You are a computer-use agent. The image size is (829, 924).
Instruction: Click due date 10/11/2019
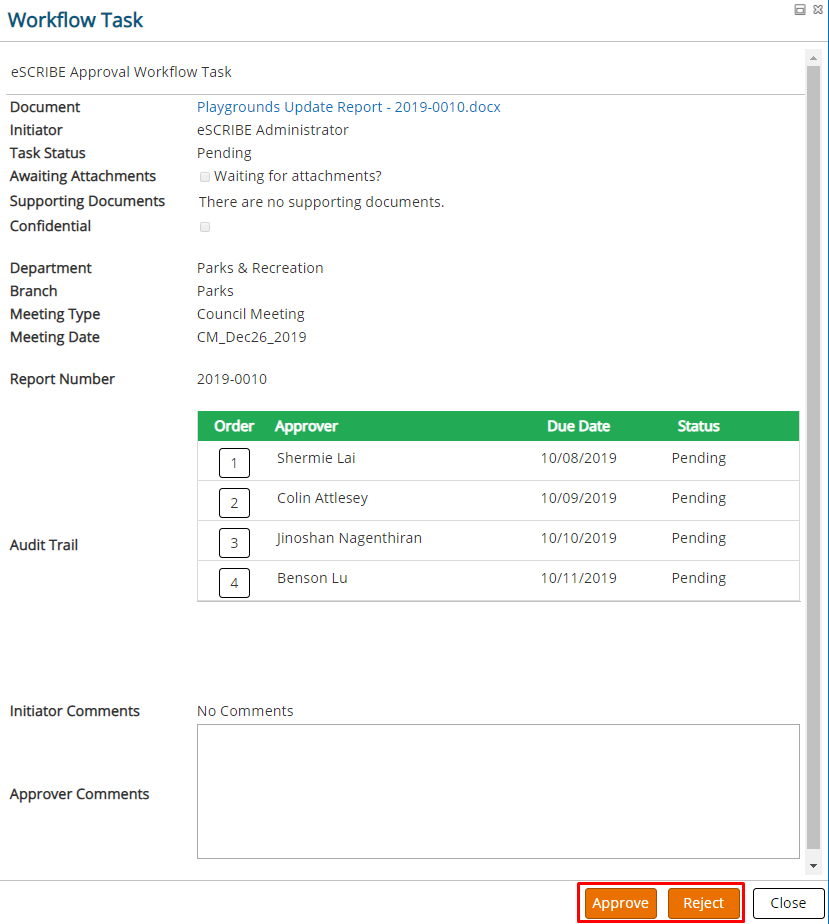coord(579,578)
